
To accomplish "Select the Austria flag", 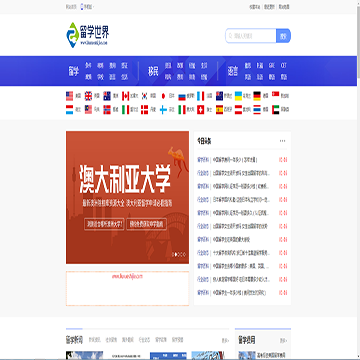I will pyautogui.click(x=238, y=110).
